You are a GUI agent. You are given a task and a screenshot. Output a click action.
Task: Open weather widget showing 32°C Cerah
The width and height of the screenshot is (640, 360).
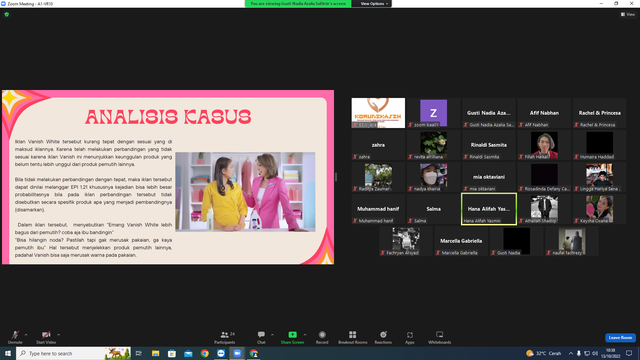click(543, 353)
